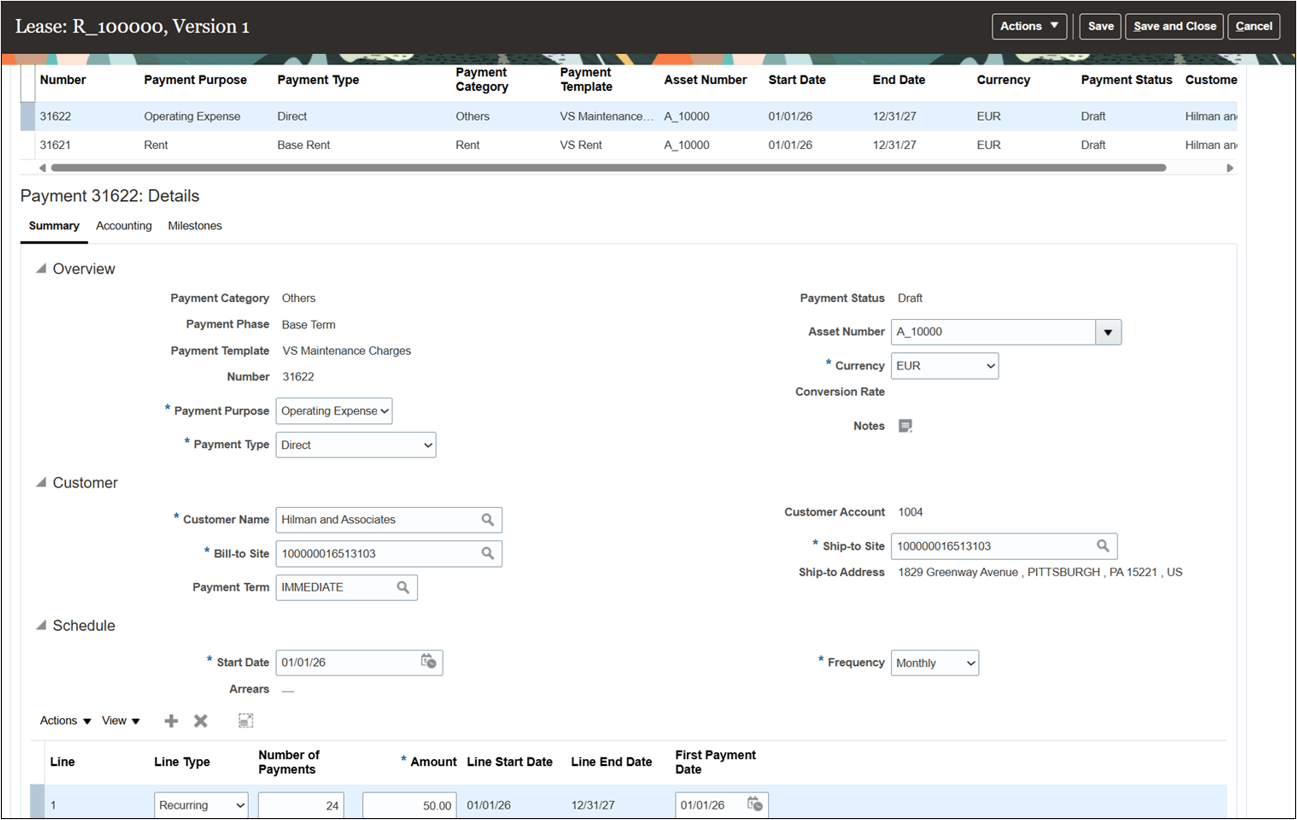Click the Cancel button
This screenshot has height=820, width=1297.
tap(1253, 26)
